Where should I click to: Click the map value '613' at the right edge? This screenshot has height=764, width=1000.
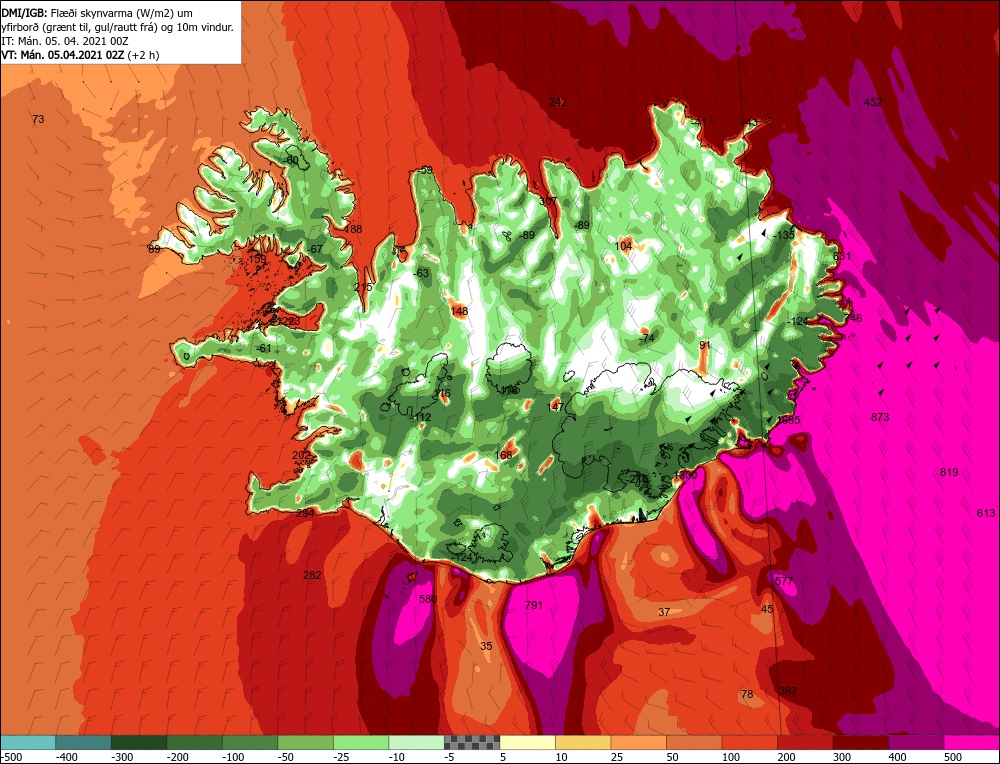986,513
